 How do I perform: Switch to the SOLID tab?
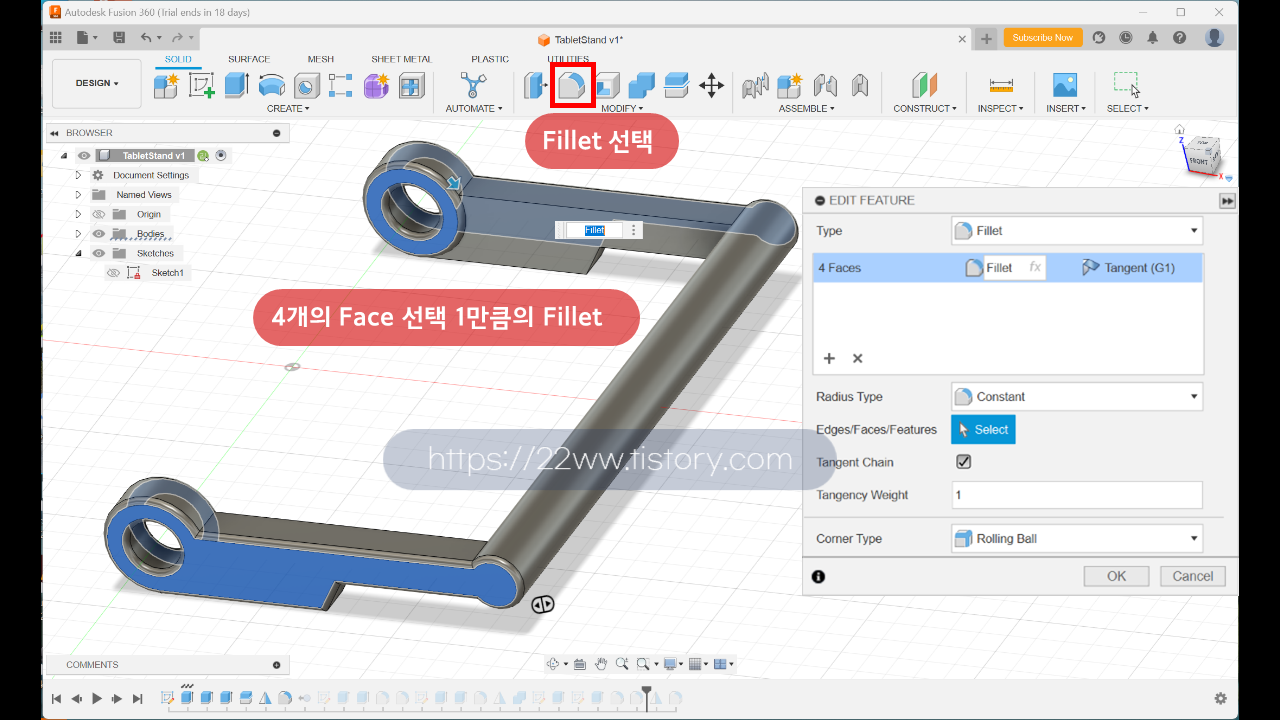click(178, 59)
